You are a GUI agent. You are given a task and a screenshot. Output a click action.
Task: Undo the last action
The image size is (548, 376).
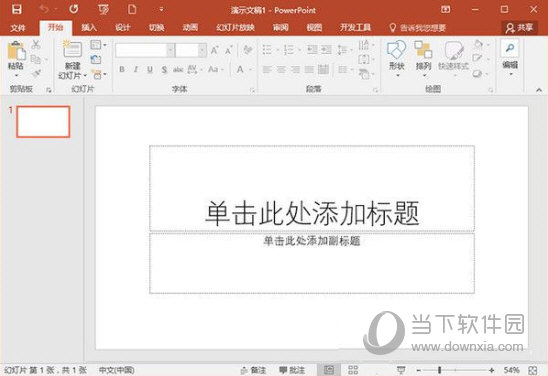[x=44, y=9]
